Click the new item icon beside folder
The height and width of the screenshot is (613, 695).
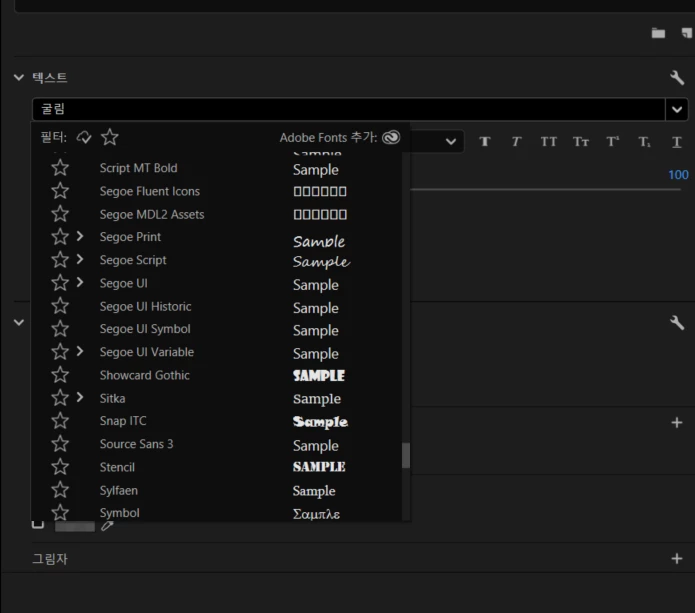(687, 33)
